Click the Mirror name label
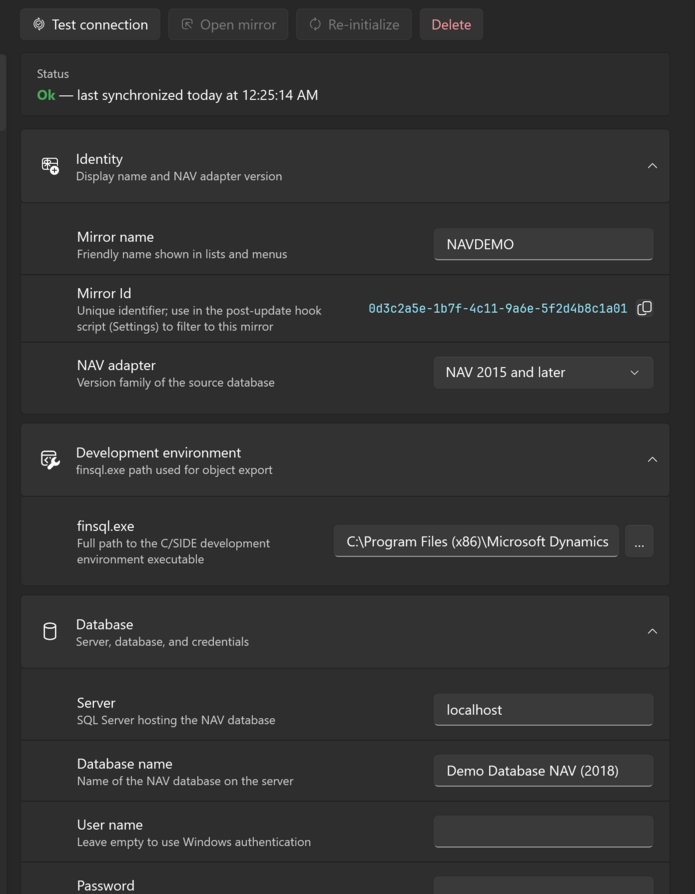This screenshot has width=695, height=894. pos(115,237)
